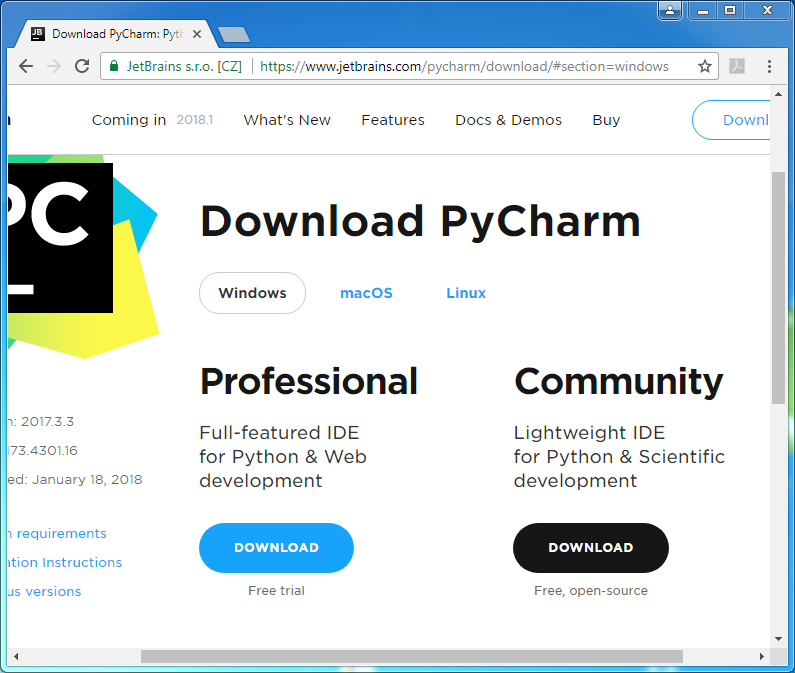The image size is (795, 673).
Task: Open the previous versions link
Action: (x=45, y=591)
